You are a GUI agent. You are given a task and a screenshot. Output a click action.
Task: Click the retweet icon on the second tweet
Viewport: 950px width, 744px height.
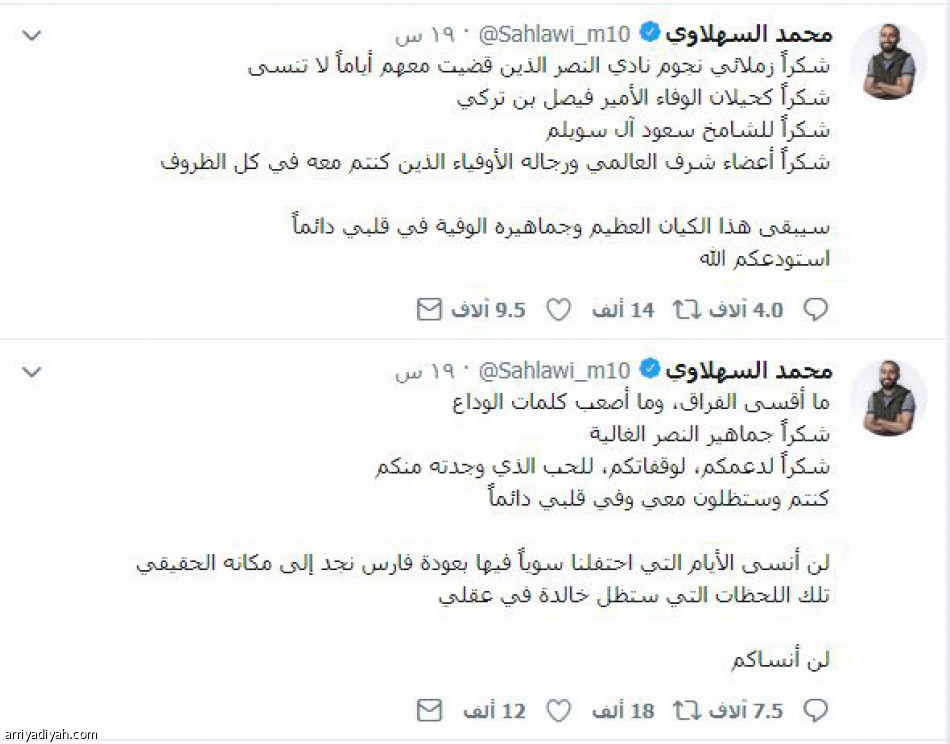coord(688,710)
